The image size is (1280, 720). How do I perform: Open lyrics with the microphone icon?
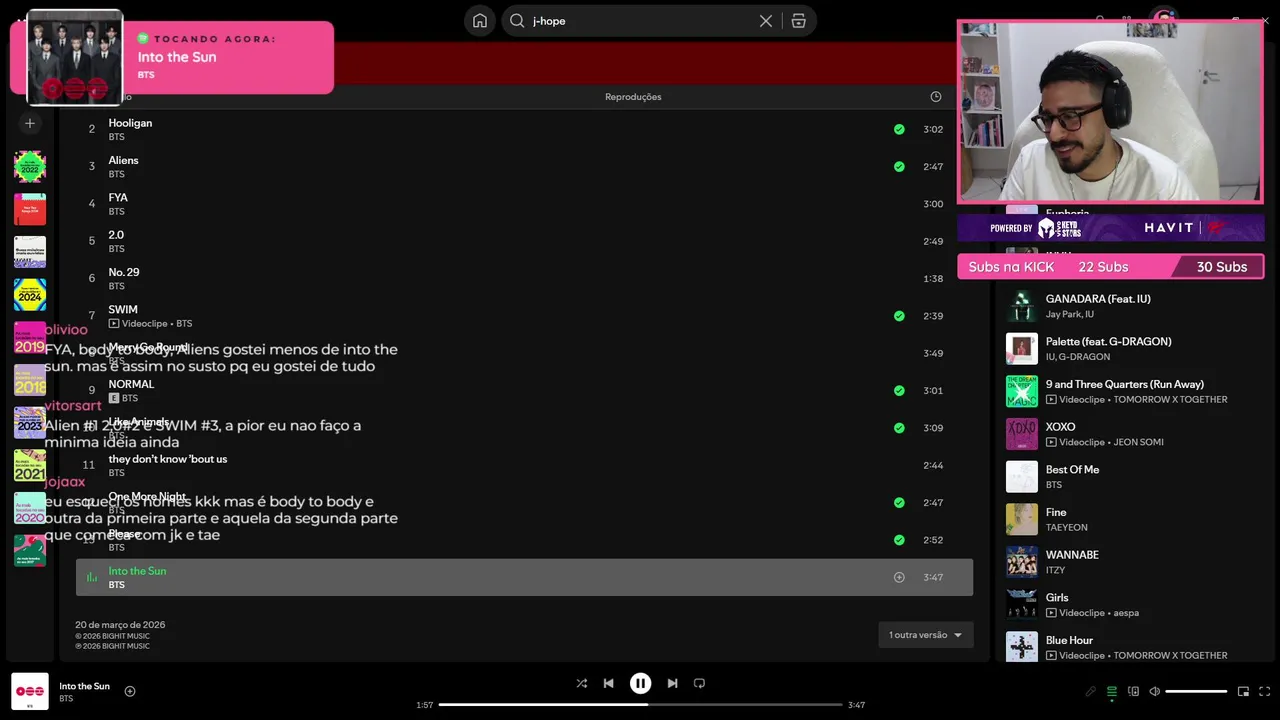(1091, 691)
